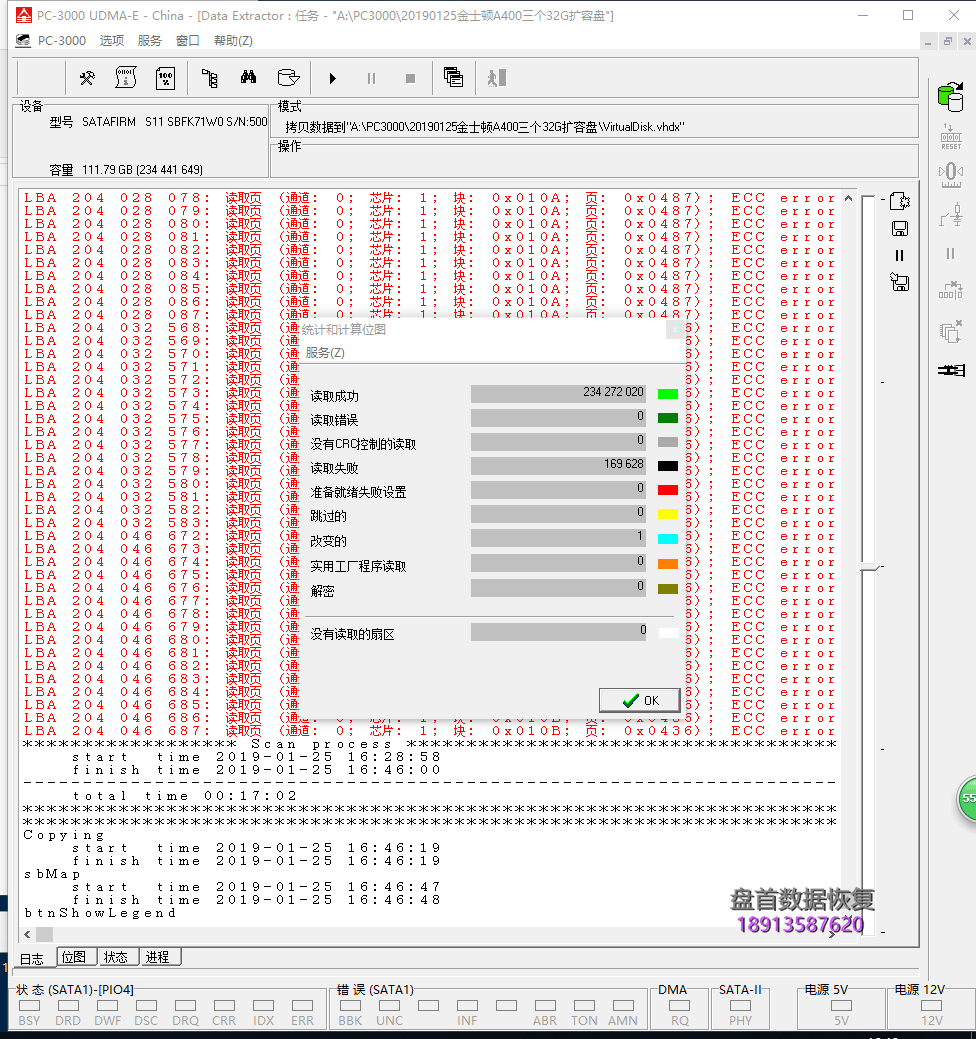976x1039 pixels.
Task: Click the 没有读取的扇区 value field
Action: tap(558, 631)
